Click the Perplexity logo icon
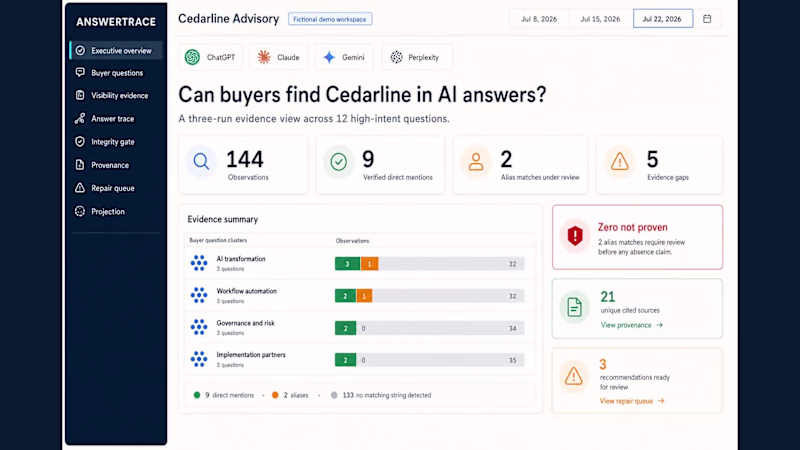Screen dimensions: 800x450 [396, 57]
